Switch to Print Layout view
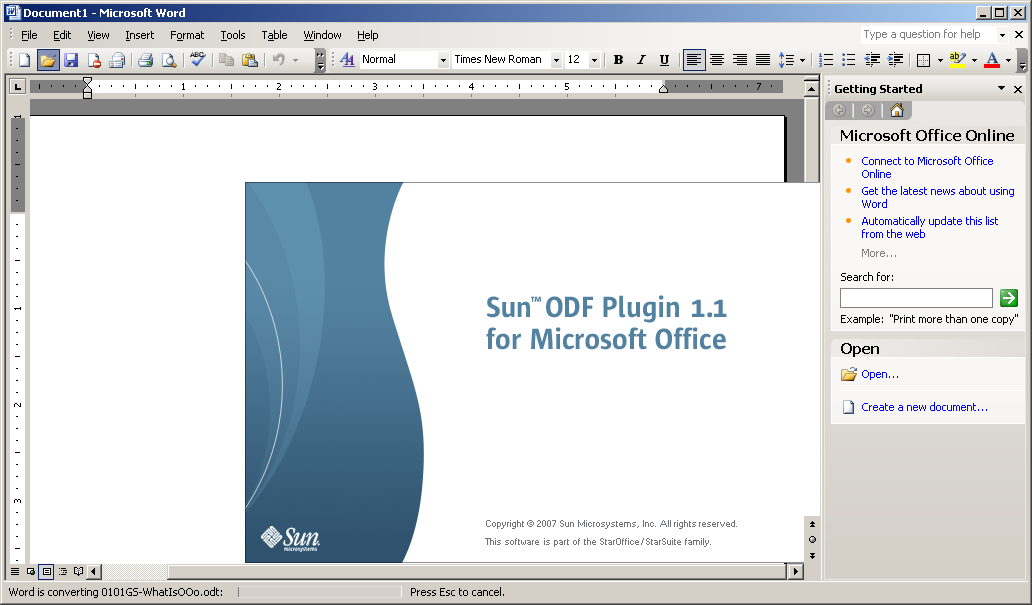1032x605 pixels. tap(47, 571)
